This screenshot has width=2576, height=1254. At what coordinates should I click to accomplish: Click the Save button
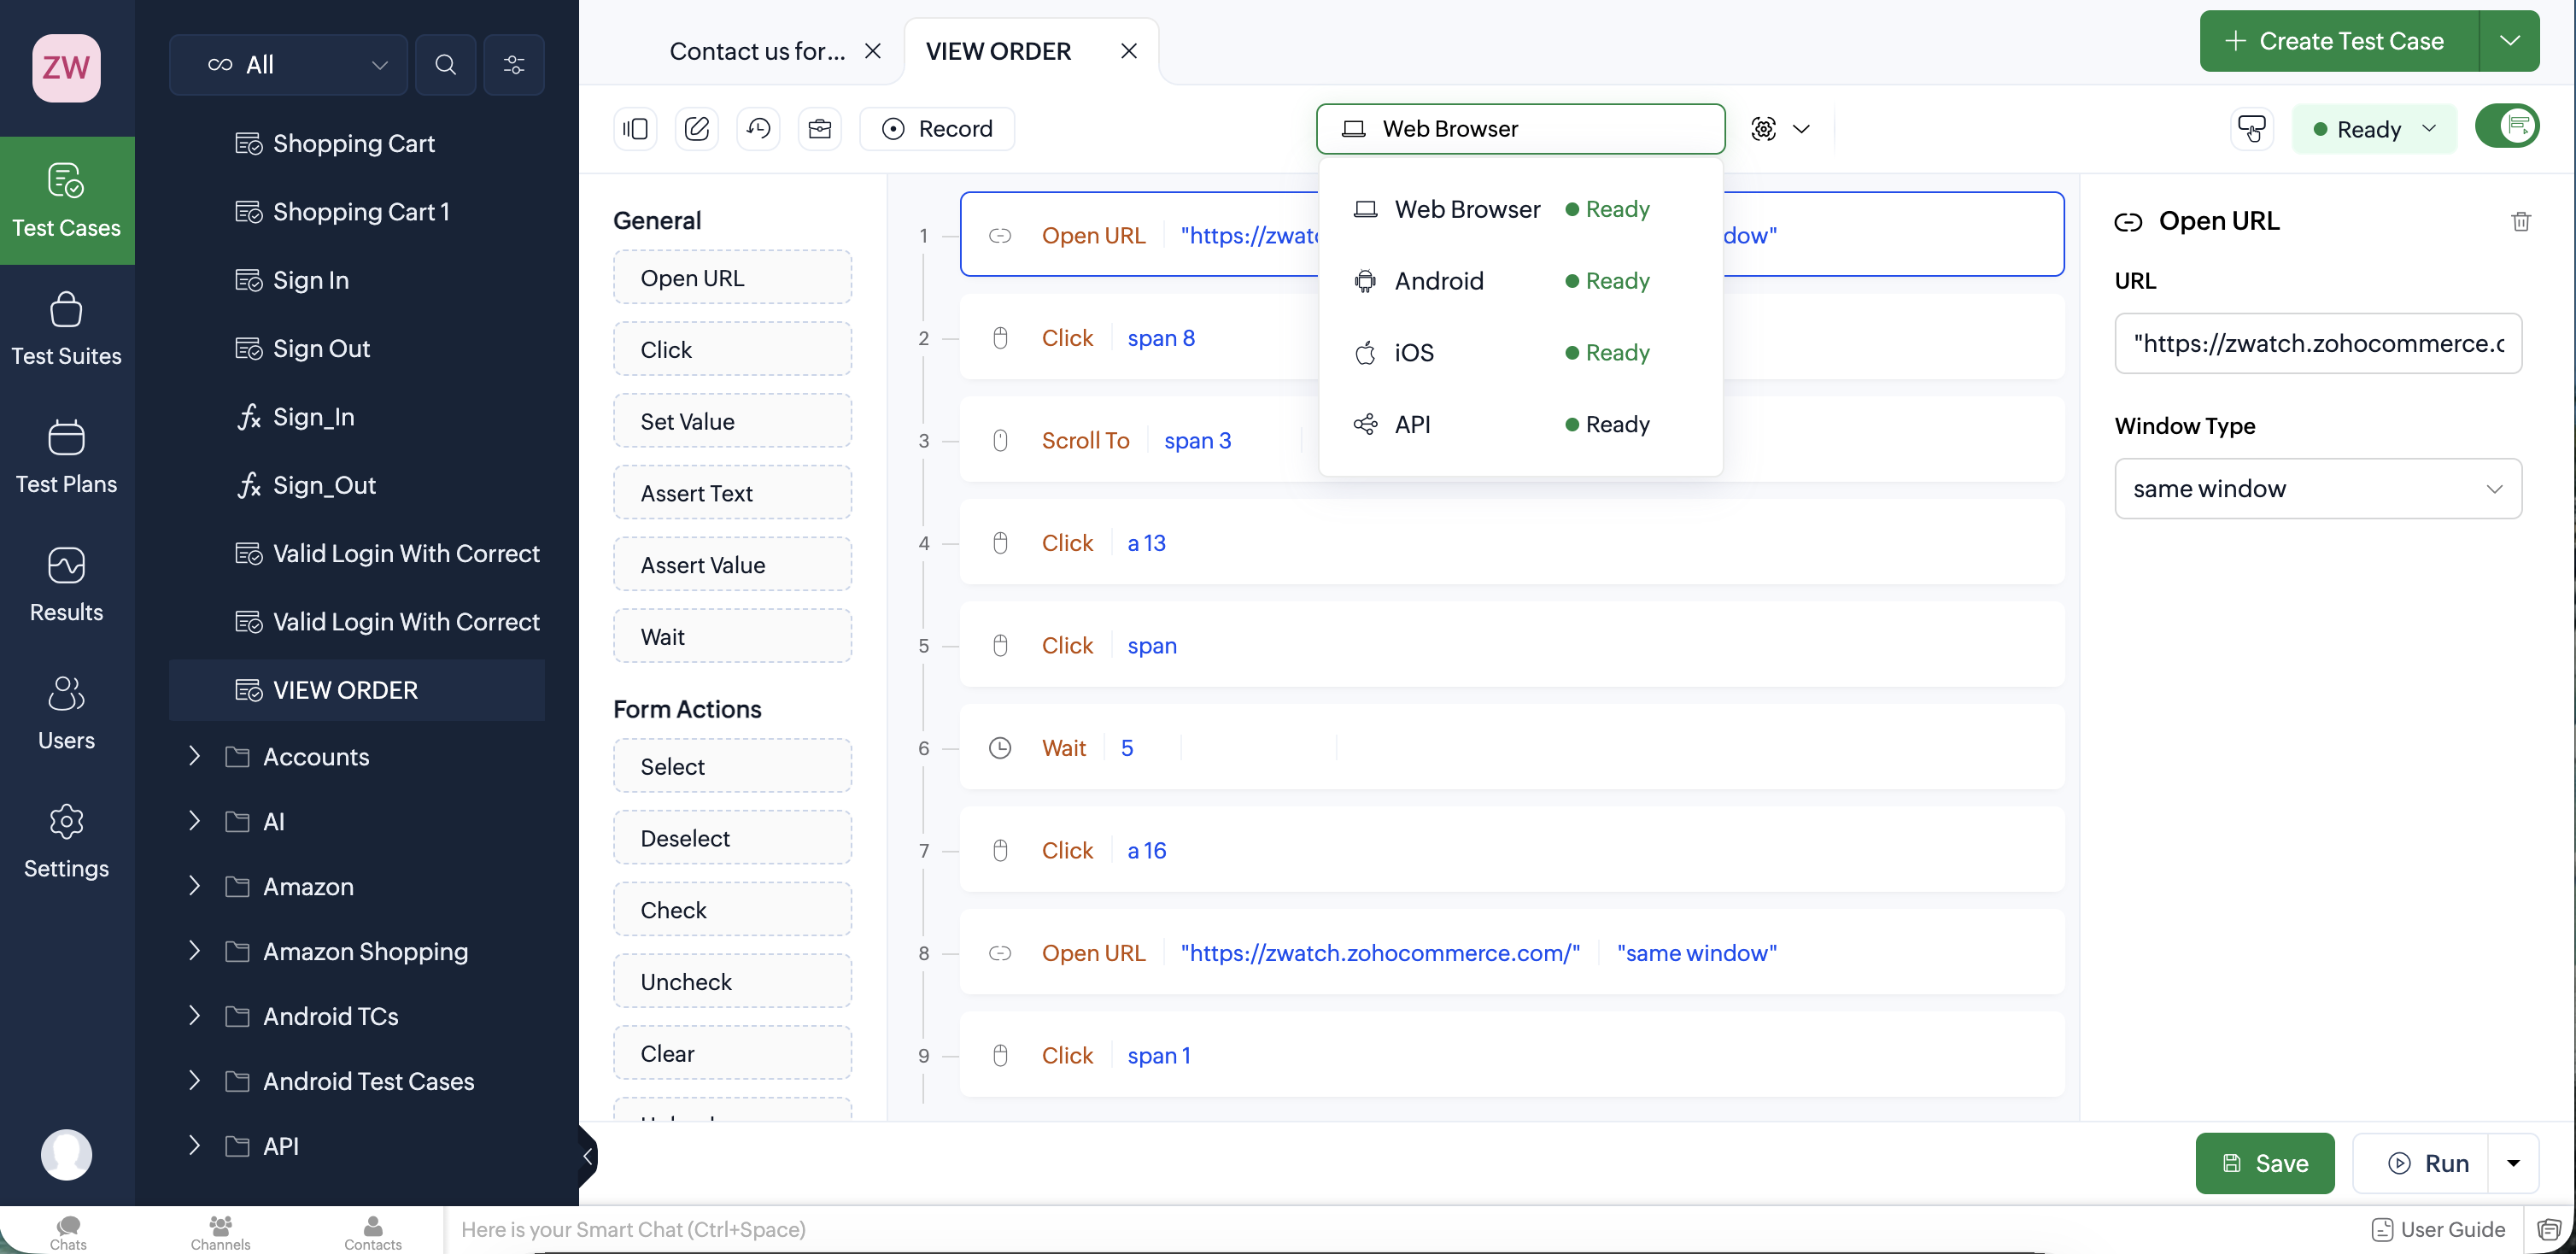pyautogui.click(x=2264, y=1163)
